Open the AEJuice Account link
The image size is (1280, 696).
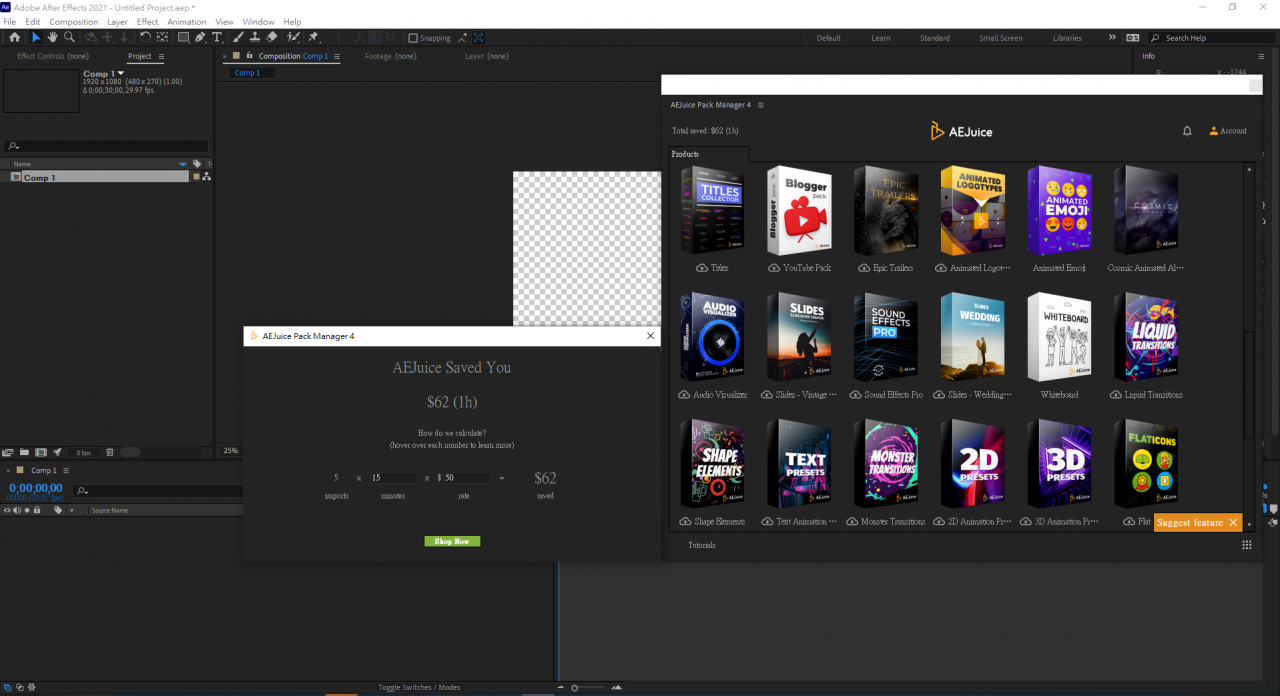tap(1228, 131)
